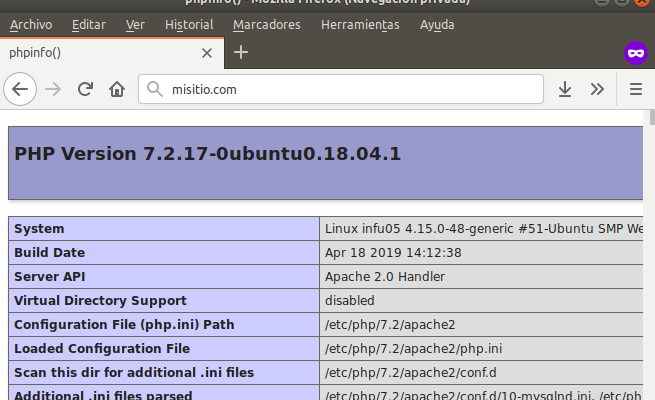The height and width of the screenshot is (400, 655).
Task: Click the Server API label
Action: point(49,277)
